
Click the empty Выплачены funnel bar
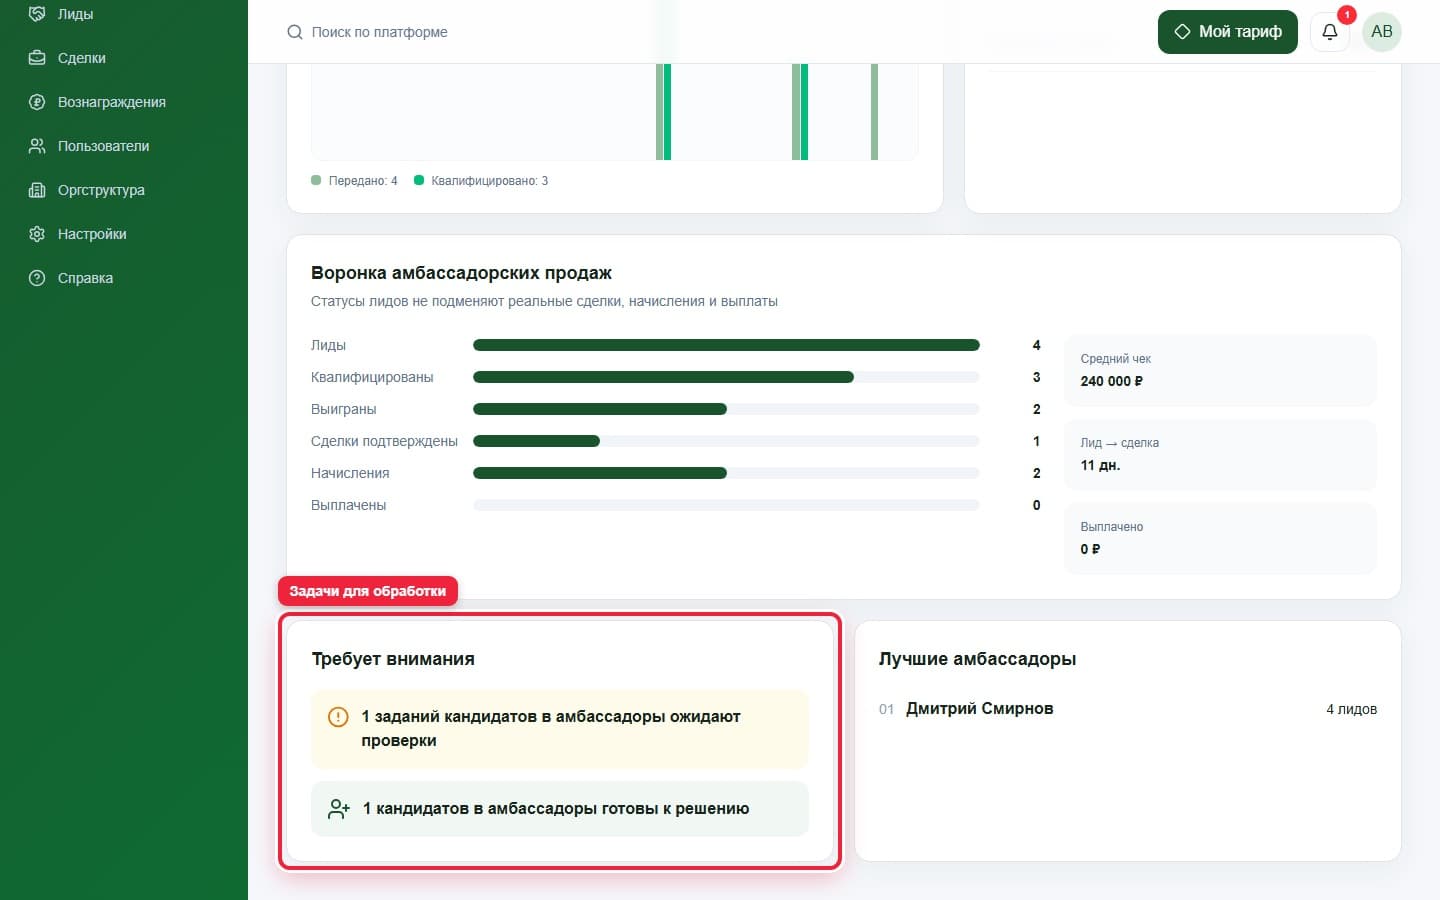(726, 505)
